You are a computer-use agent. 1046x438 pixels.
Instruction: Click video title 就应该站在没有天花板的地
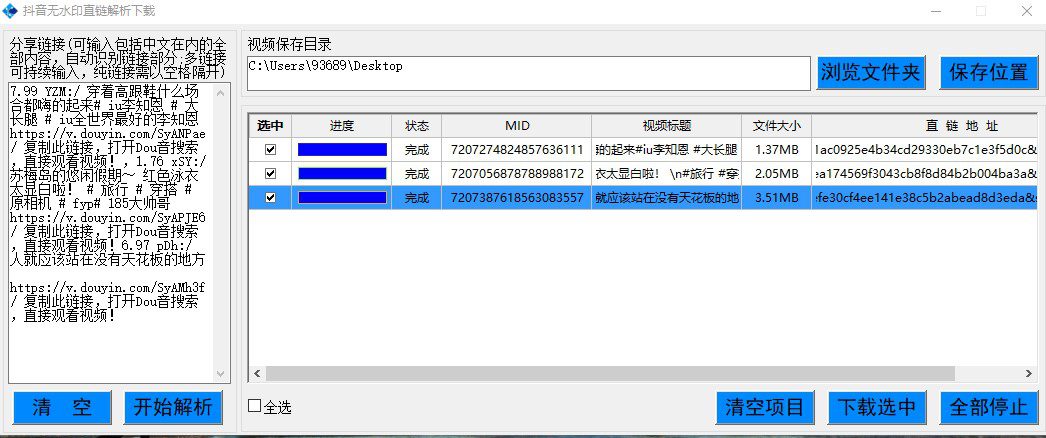click(666, 198)
